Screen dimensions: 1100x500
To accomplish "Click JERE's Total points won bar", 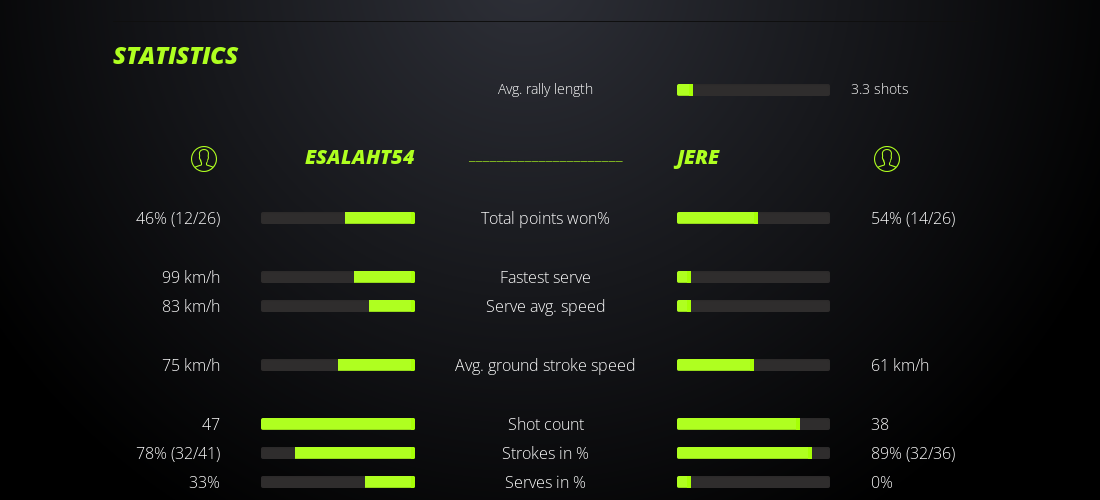I will coord(753,218).
